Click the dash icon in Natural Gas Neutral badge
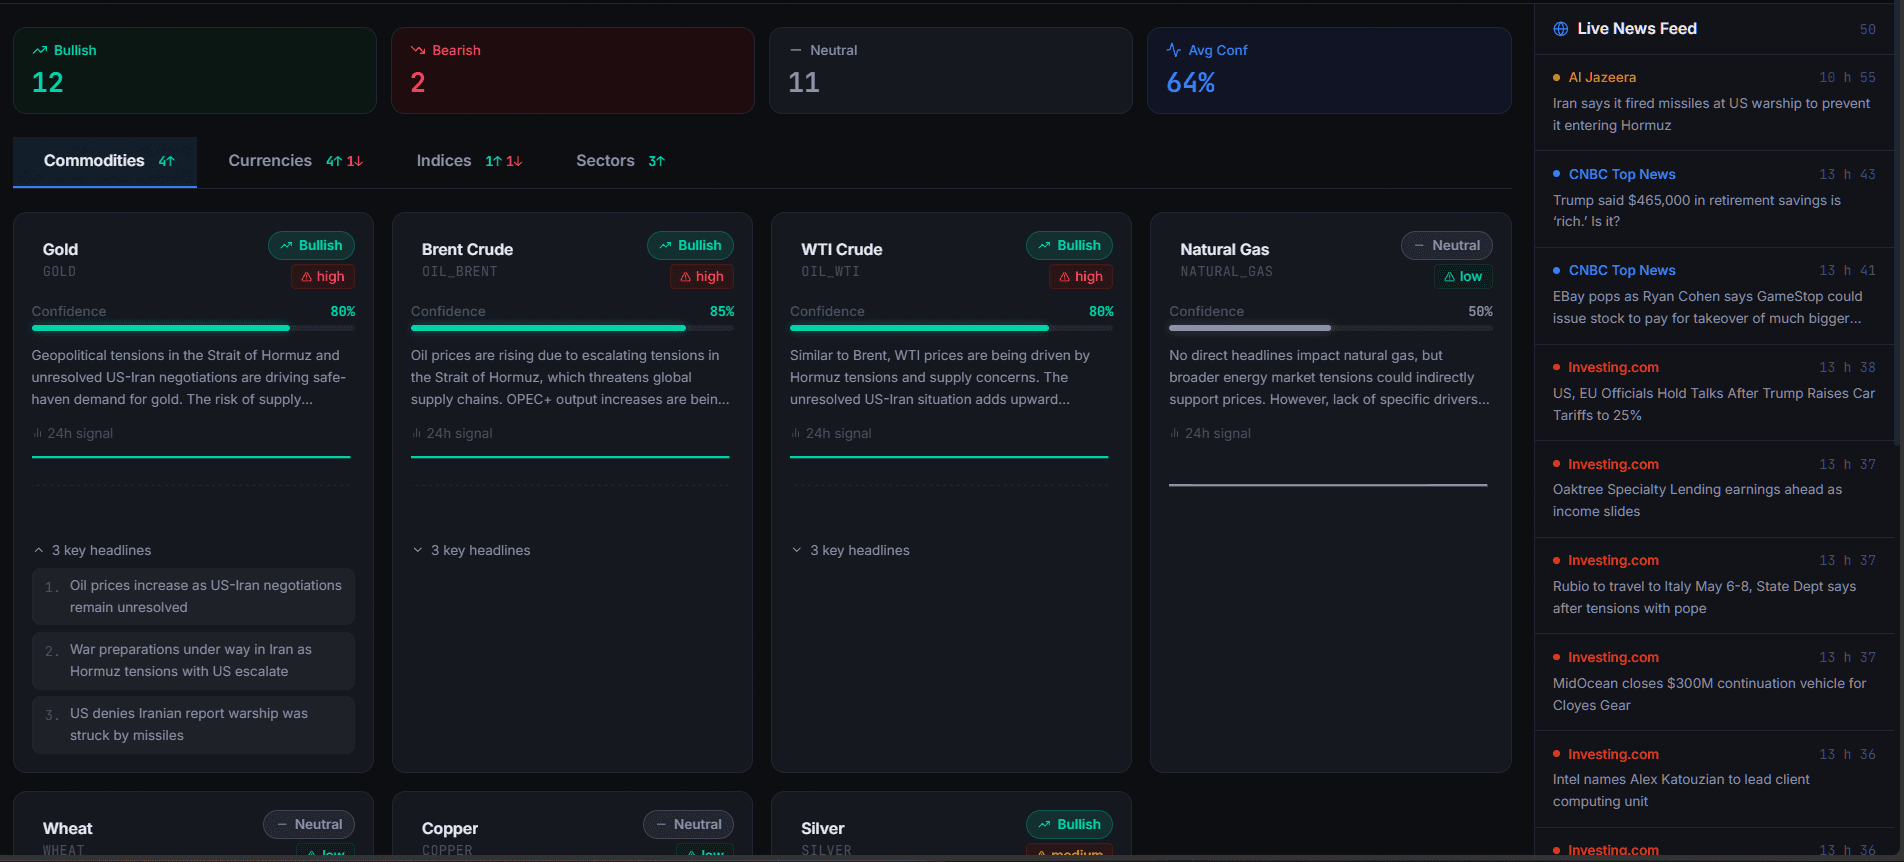This screenshot has height=862, width=1904. (1419, 246)
